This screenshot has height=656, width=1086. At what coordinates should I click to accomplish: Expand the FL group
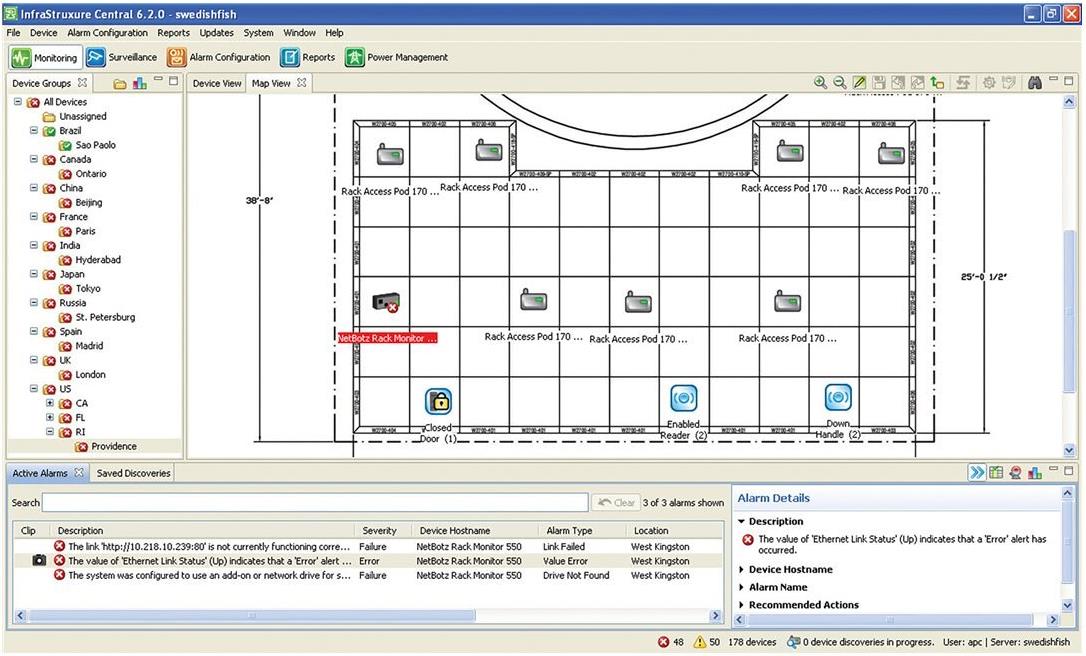(x=50, y=417)
